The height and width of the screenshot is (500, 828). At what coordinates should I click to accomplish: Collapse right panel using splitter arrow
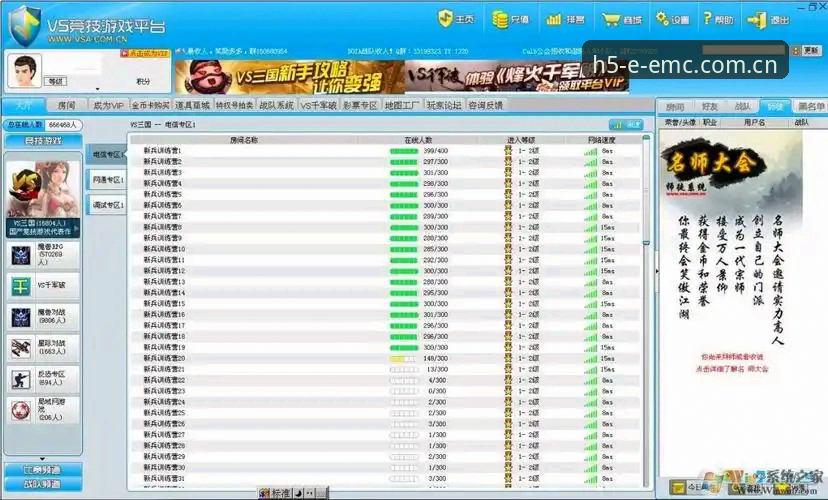pos(656,271)
